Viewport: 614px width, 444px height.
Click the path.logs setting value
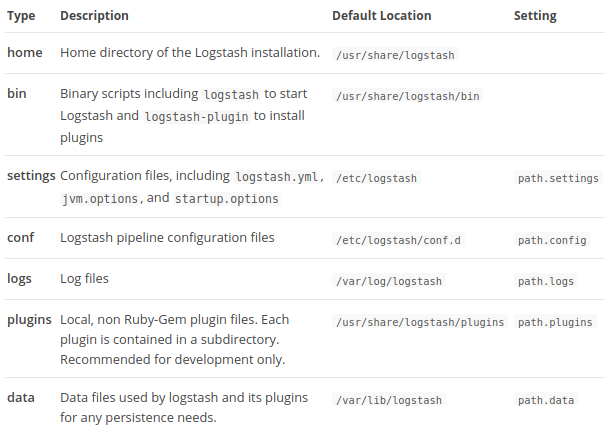point(546,282)
